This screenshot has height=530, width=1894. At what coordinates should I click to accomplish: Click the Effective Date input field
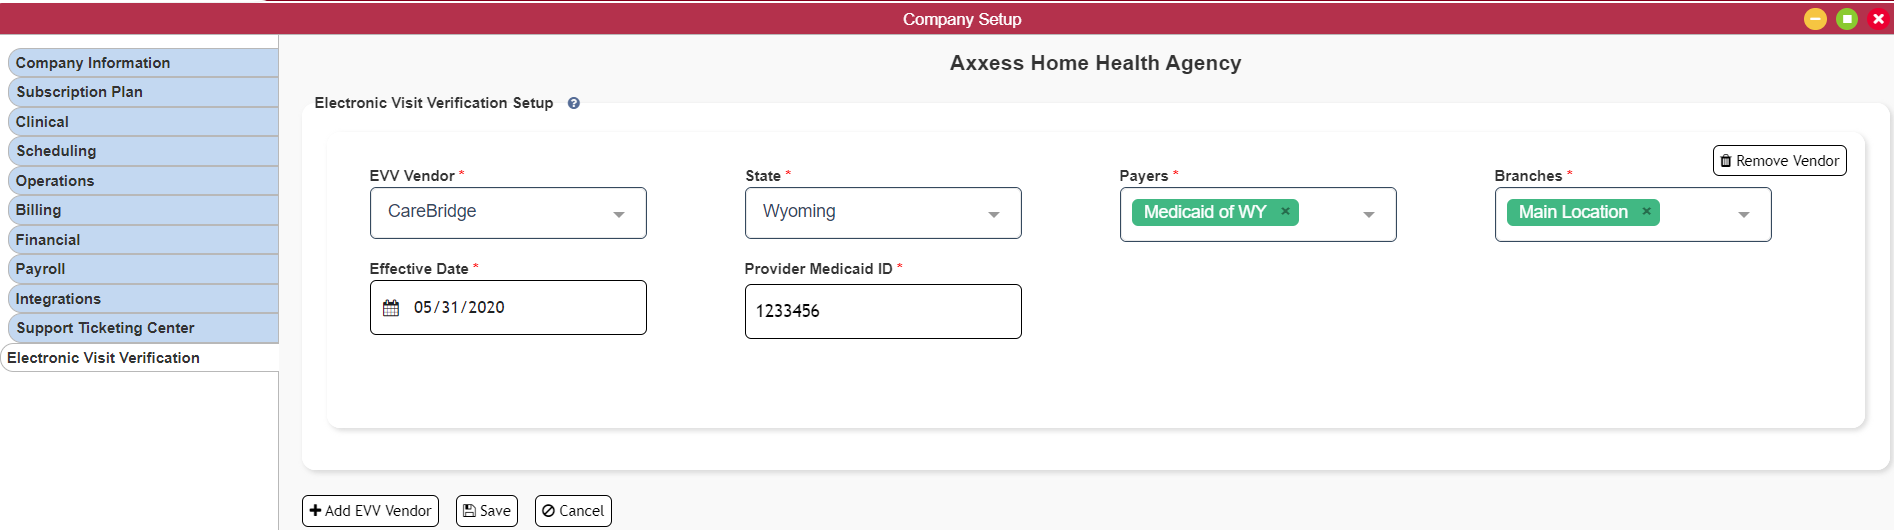click(508, 308)
